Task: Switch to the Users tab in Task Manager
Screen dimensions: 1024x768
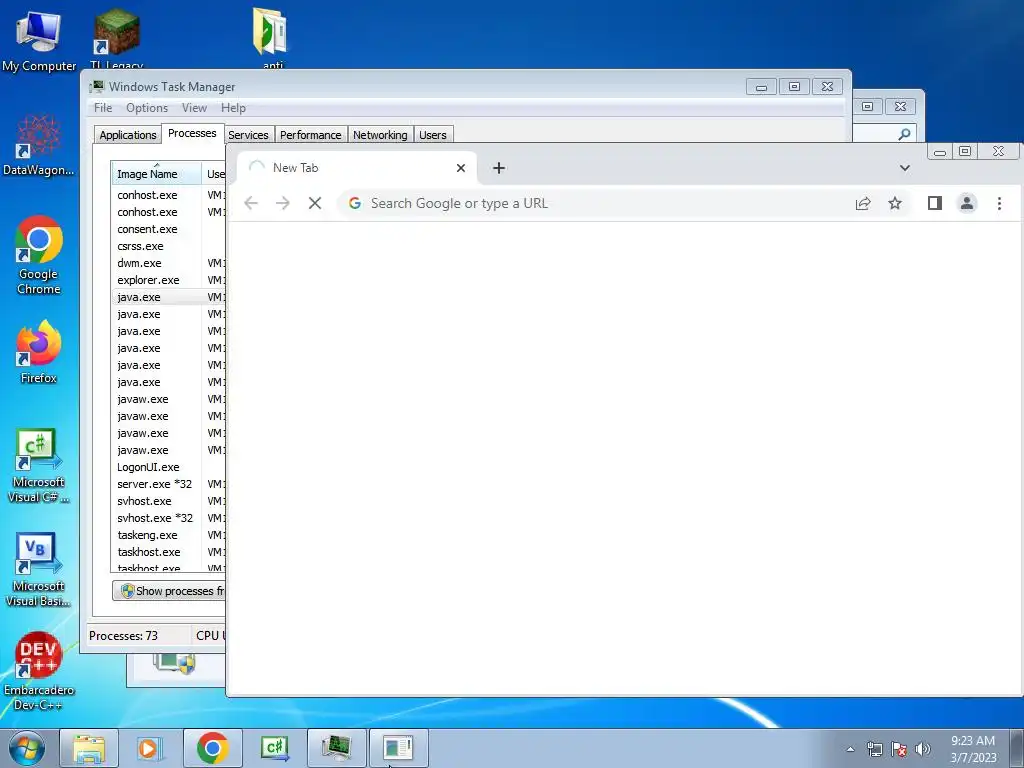Action: (433, 135)
